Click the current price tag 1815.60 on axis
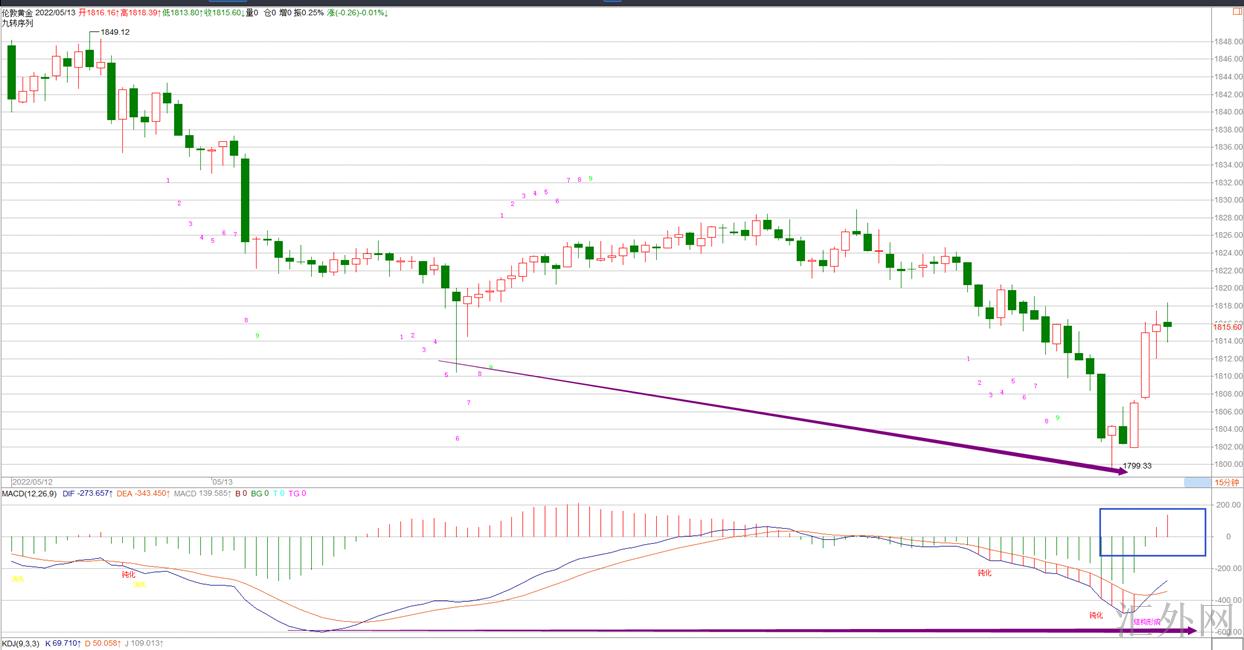Screen dimensions: 1244x650 [1227, 327]
